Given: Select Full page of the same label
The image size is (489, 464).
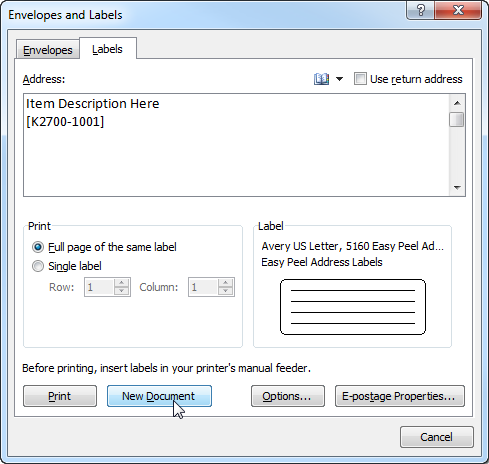Looking at the screenshot, I should click(38, 247).
